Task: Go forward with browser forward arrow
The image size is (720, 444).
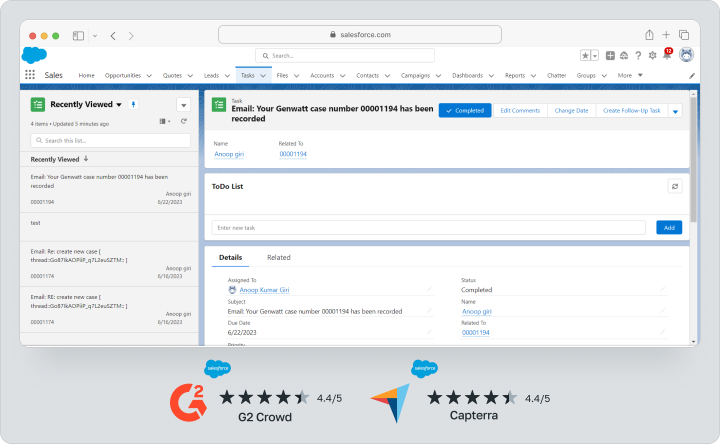Action: 131,36
